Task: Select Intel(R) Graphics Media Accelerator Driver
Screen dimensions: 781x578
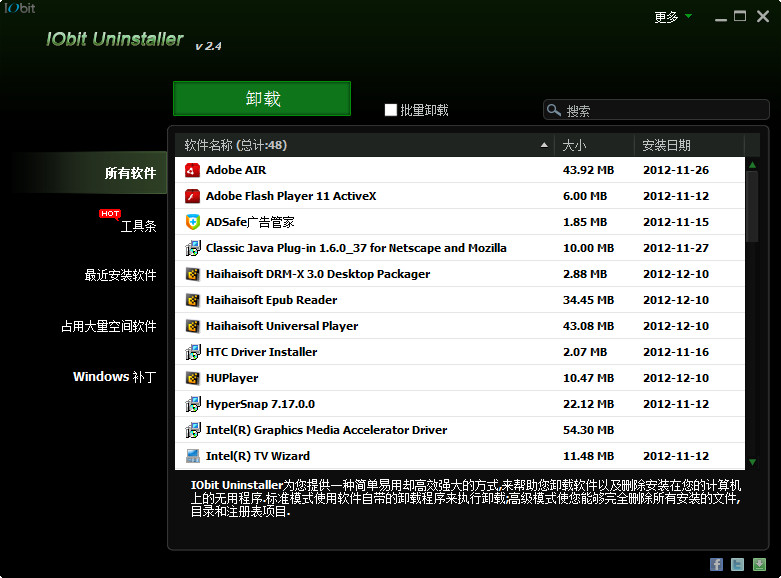Action: coord(326,430)
